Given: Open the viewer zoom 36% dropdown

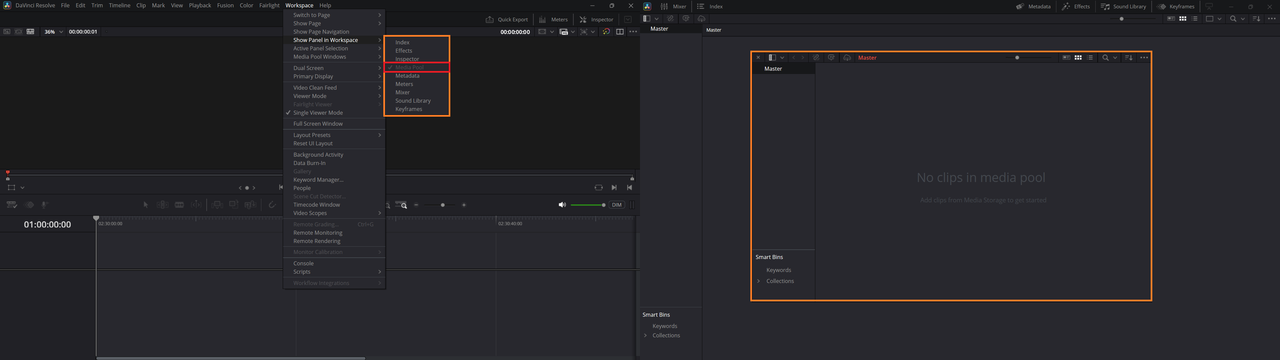Looking at the screenshot, I should pos(53,31).
